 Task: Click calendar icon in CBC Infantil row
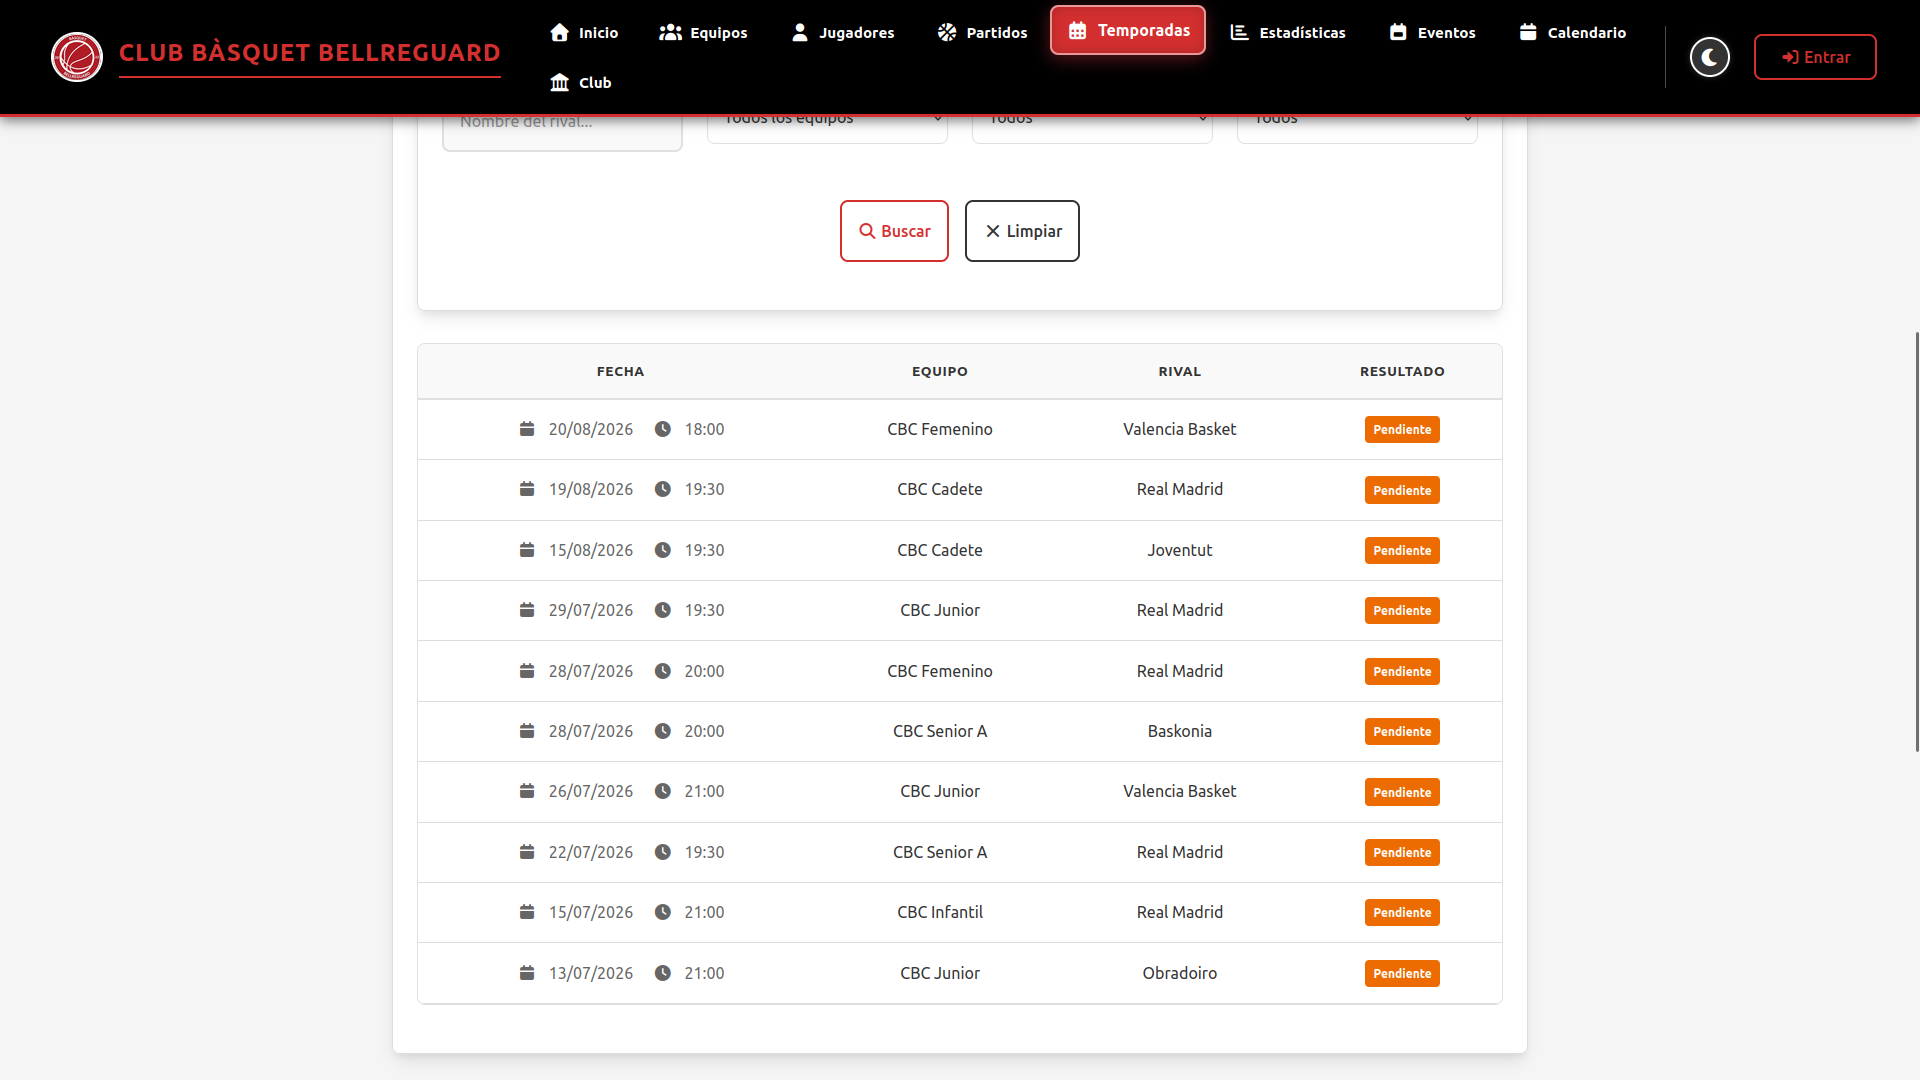527,912
